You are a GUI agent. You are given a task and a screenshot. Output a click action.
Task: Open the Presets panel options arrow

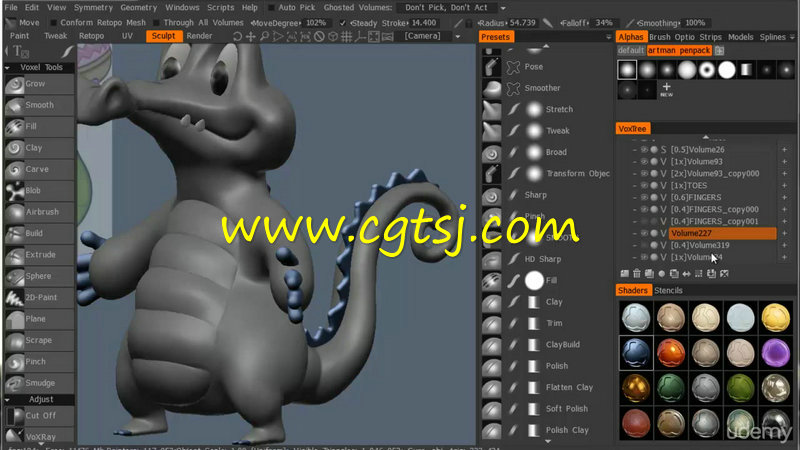point(608,37)
